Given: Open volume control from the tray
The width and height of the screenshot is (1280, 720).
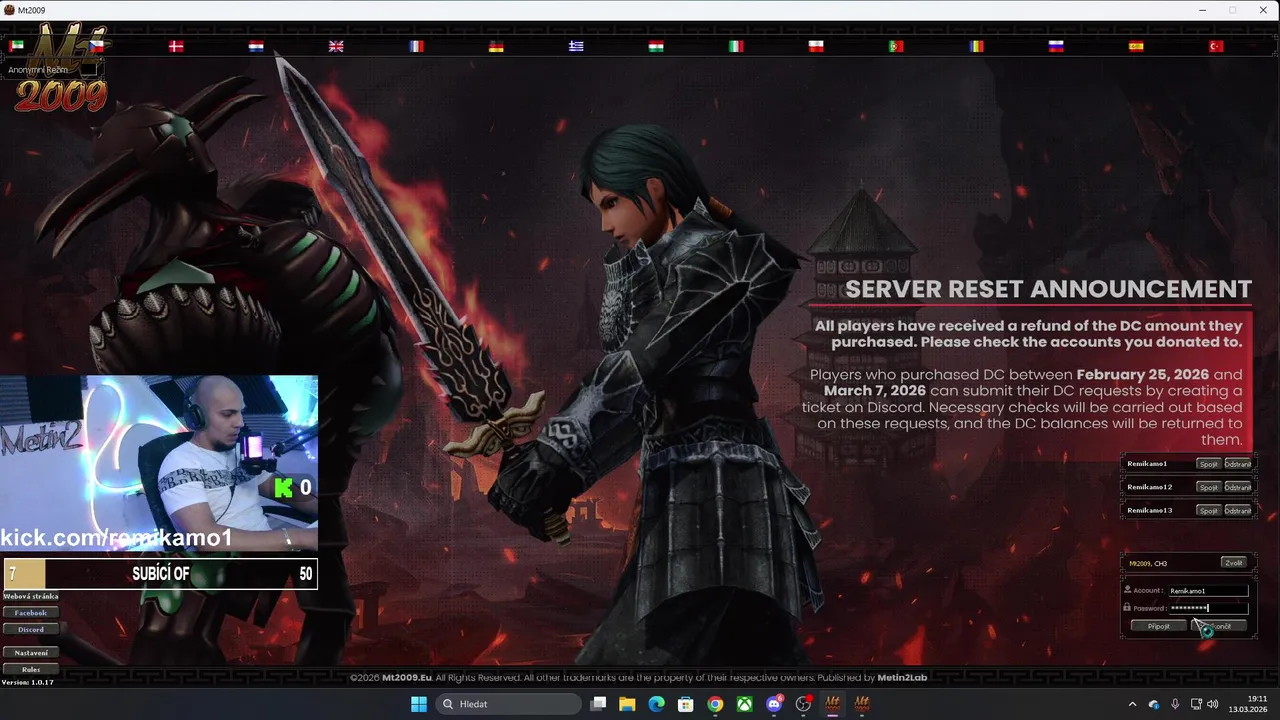Looking at the screenshot, I should coord(1212,704).
